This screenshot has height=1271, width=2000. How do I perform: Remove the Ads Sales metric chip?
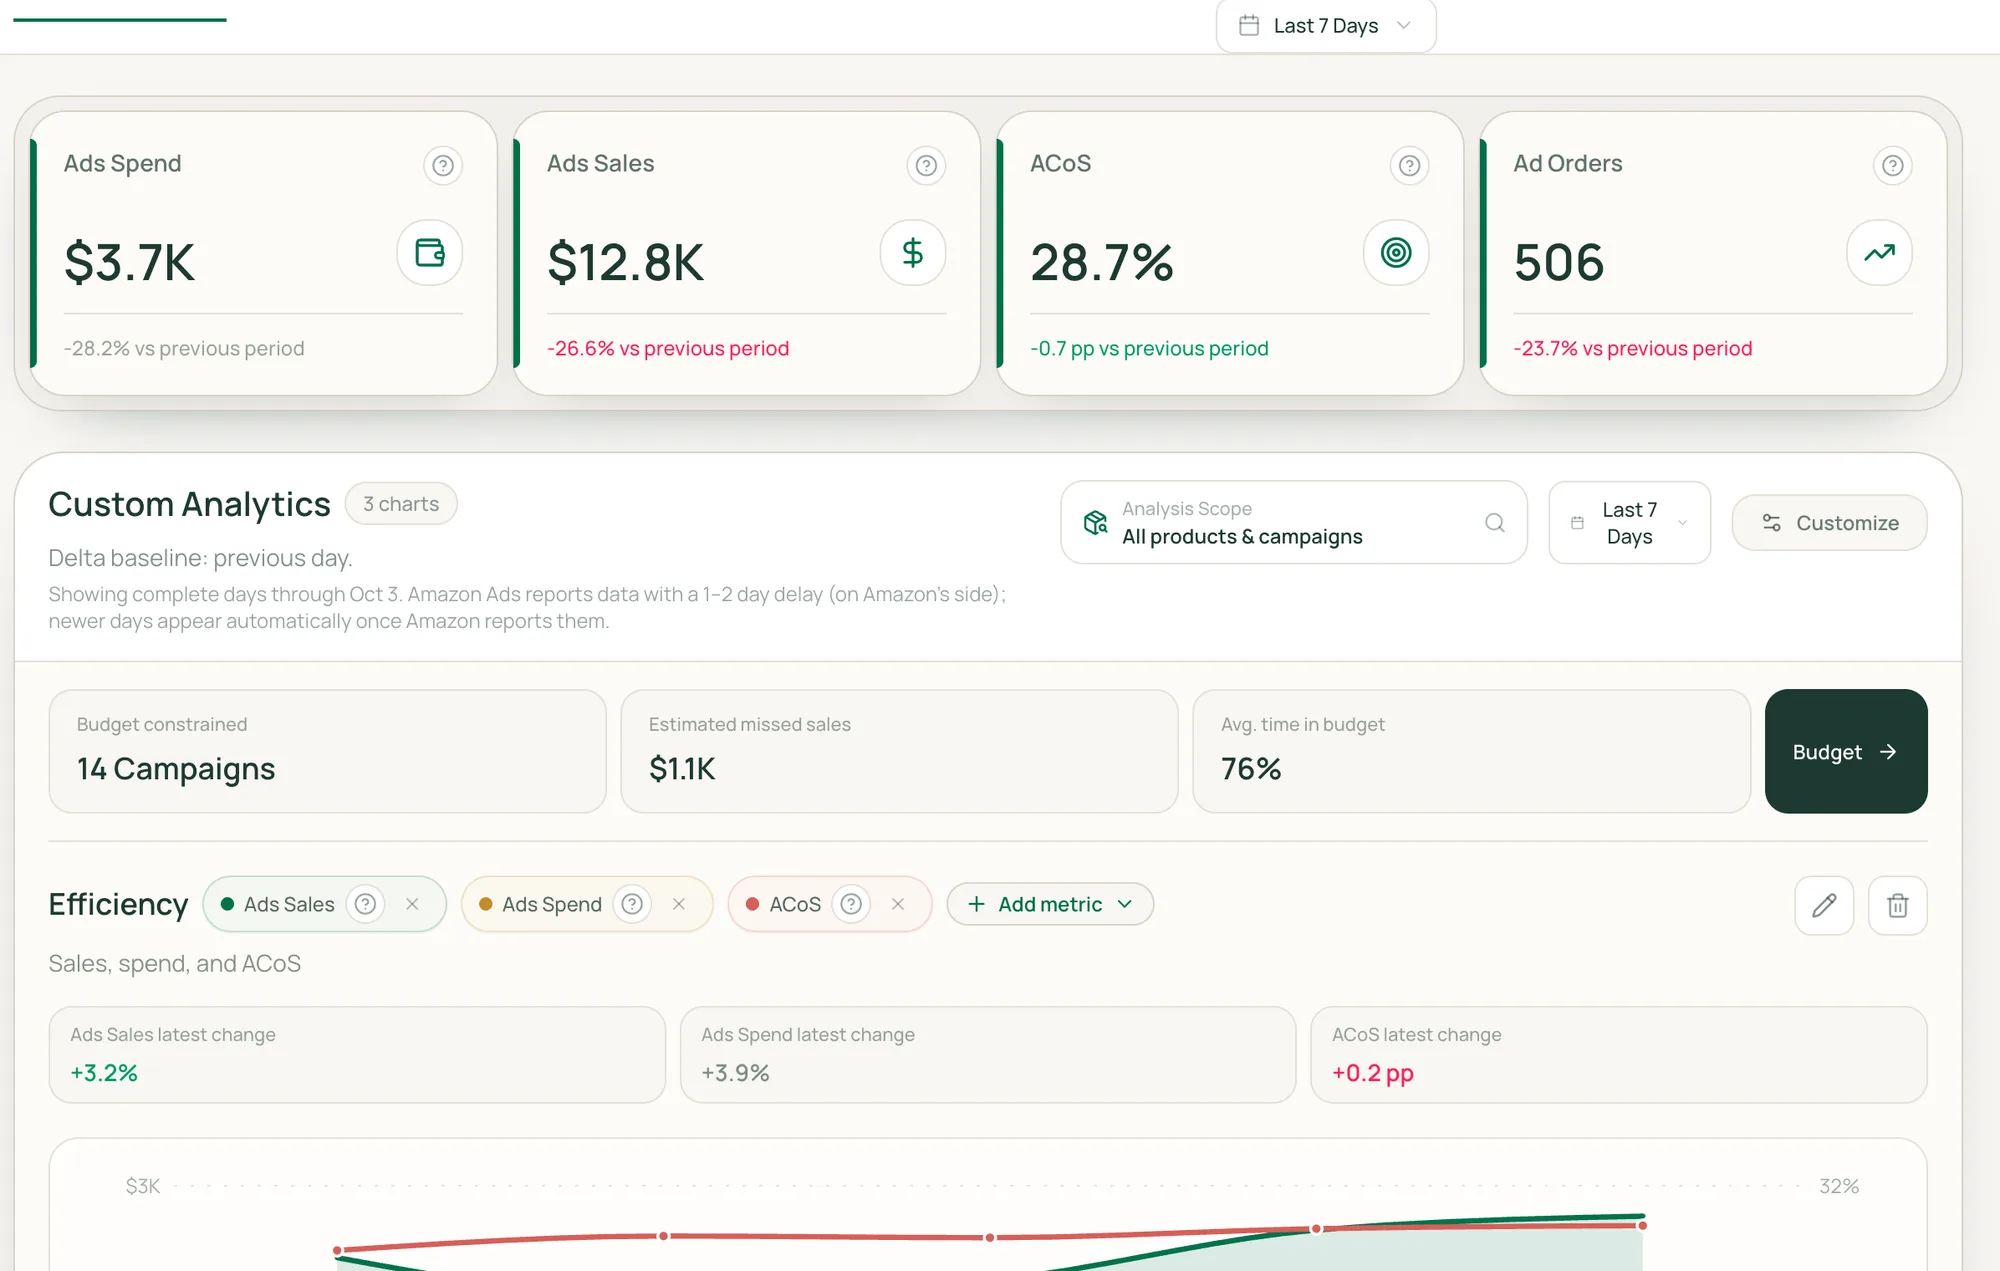click(412, 904)
